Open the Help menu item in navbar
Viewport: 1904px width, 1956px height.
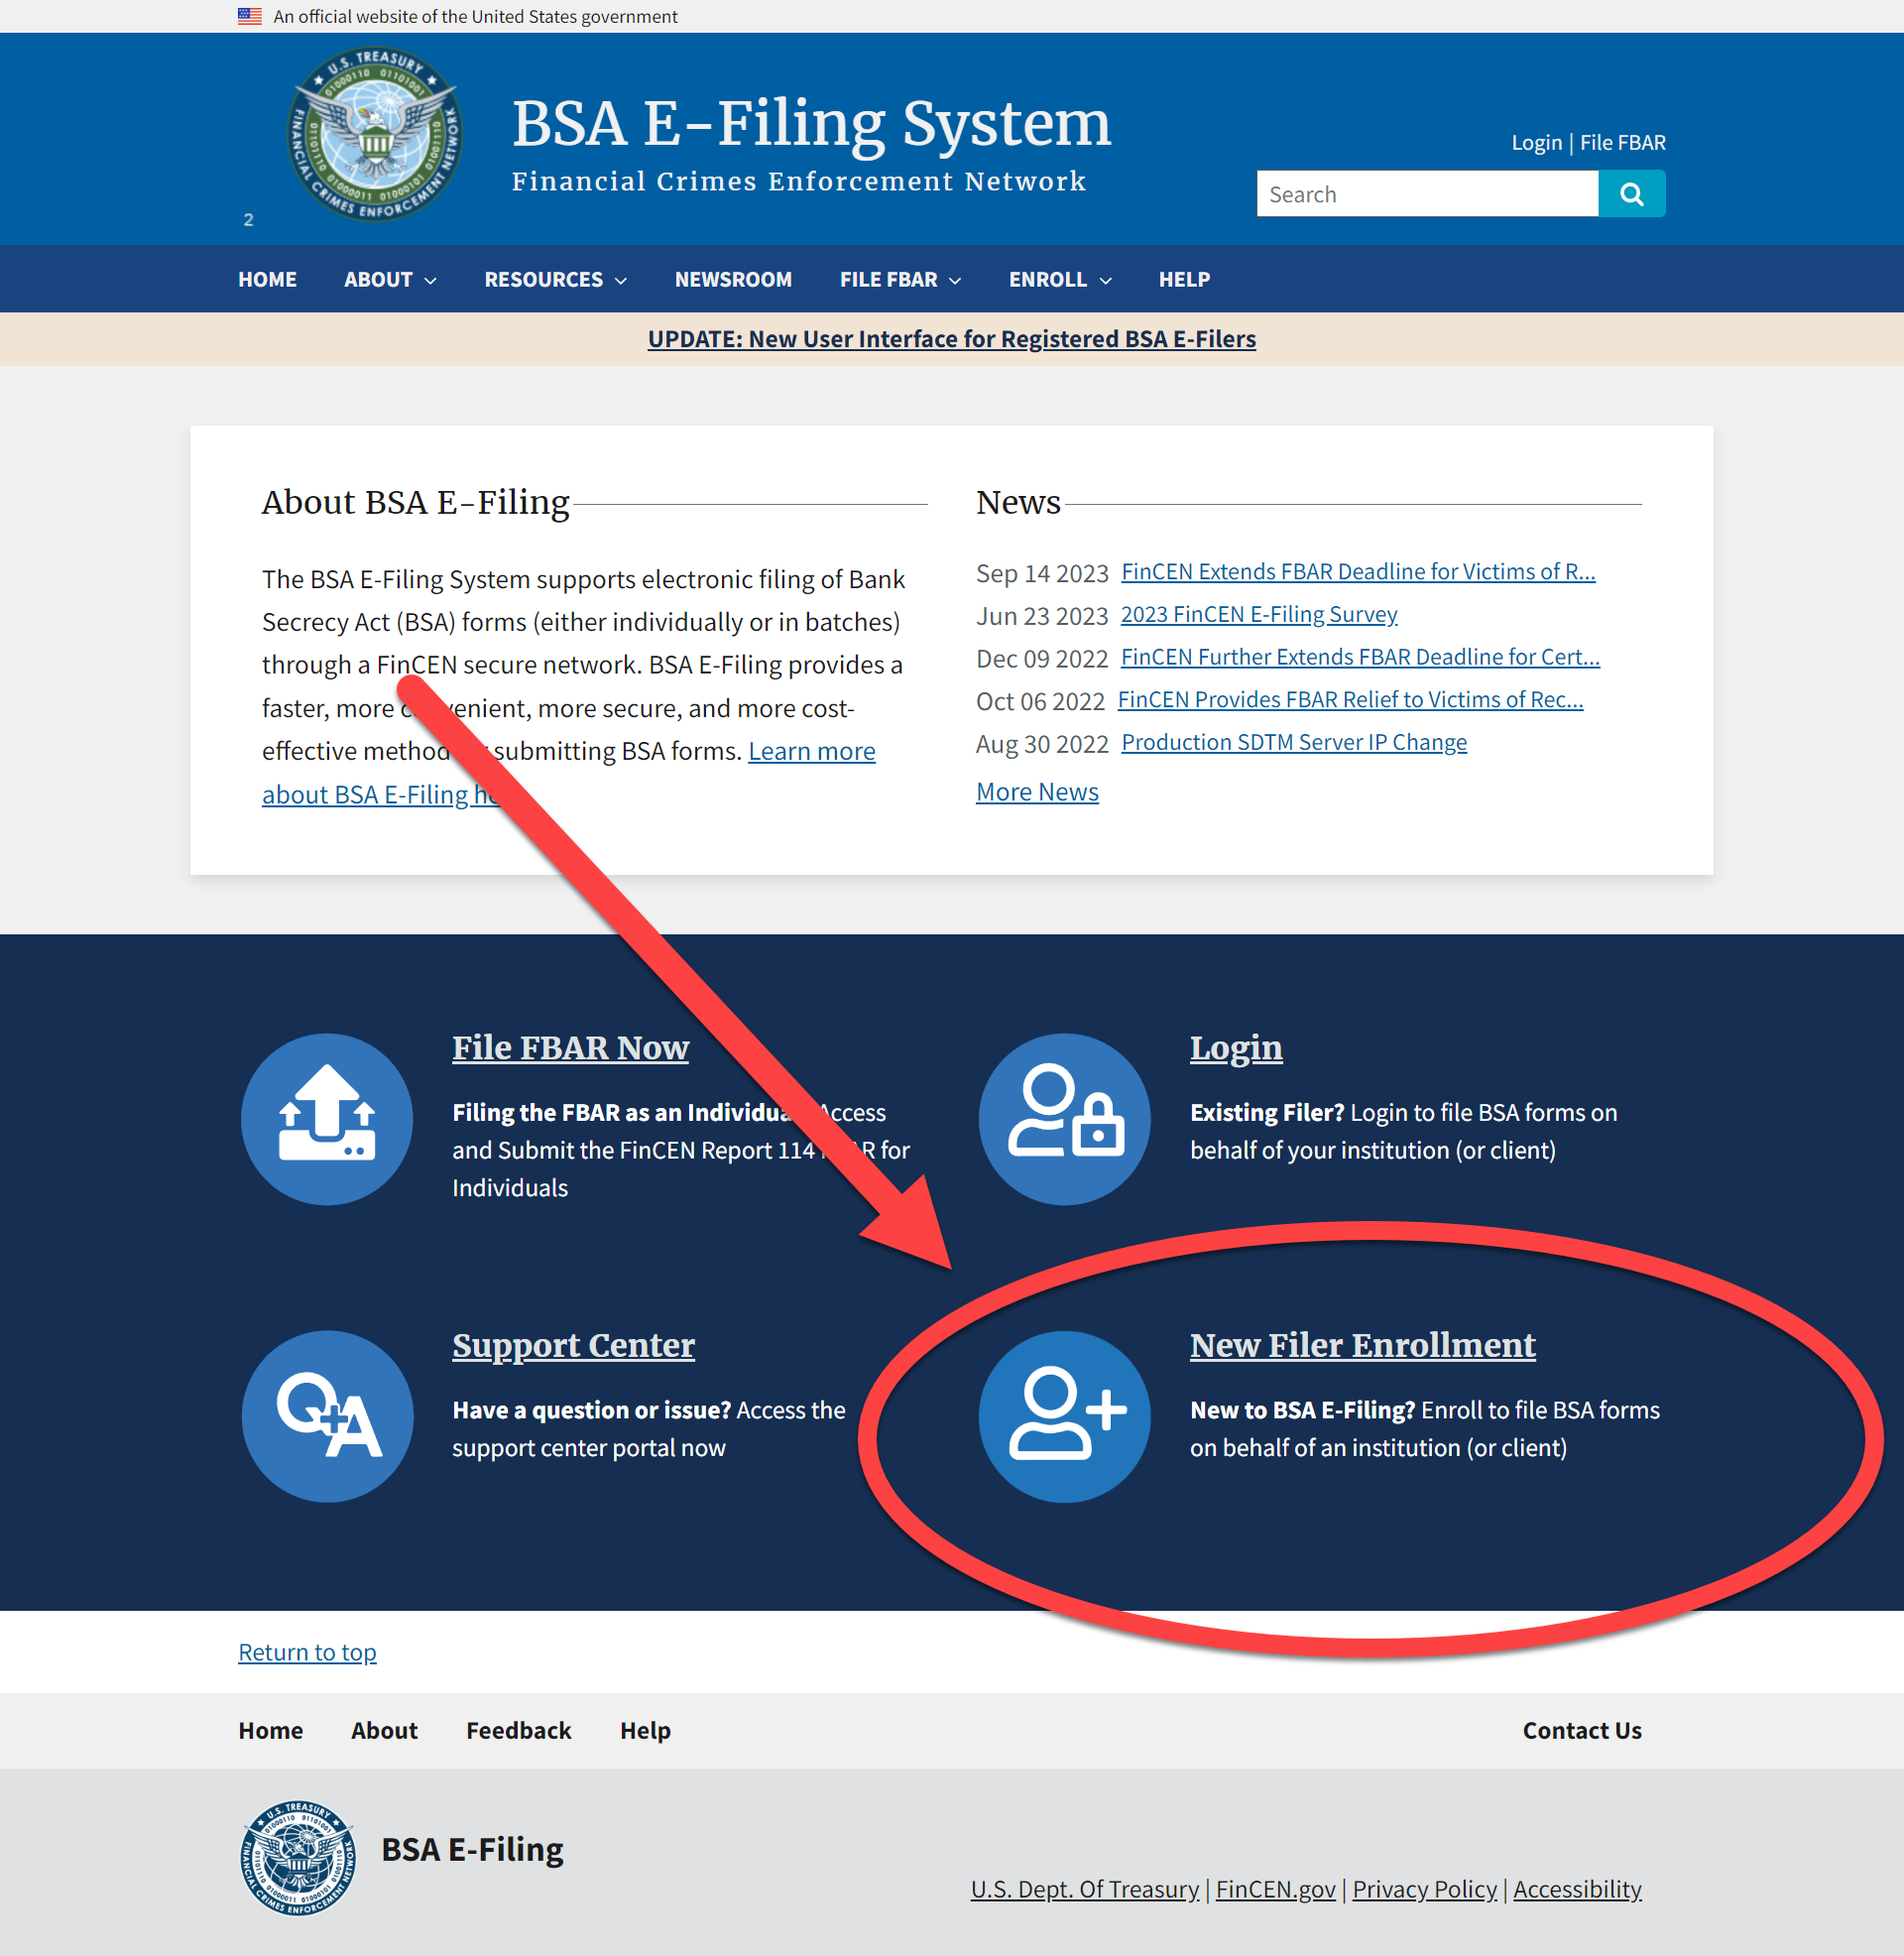pos(1184,280)
